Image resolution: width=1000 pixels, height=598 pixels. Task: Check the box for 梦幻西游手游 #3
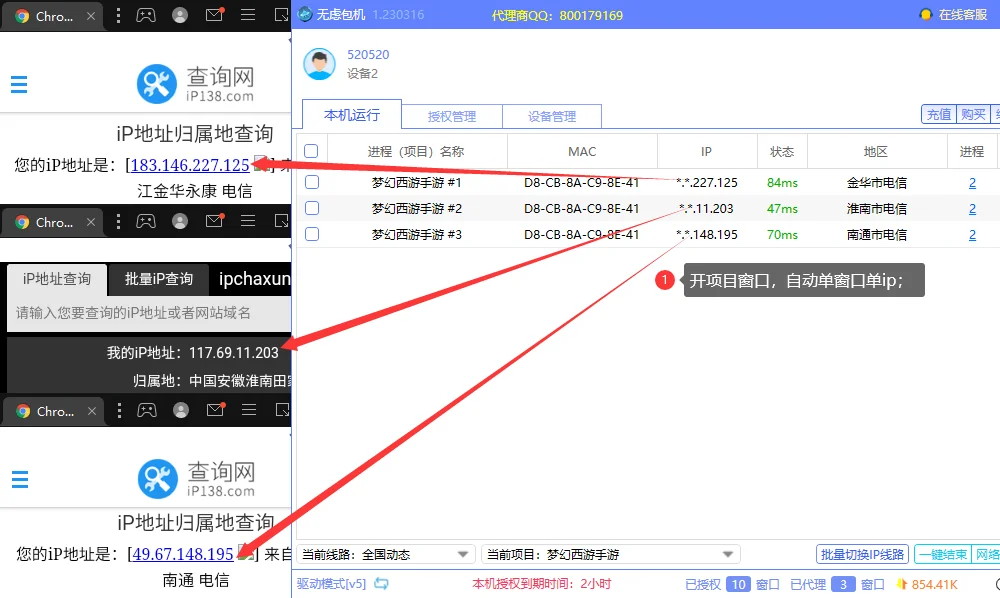coord(312,234)
